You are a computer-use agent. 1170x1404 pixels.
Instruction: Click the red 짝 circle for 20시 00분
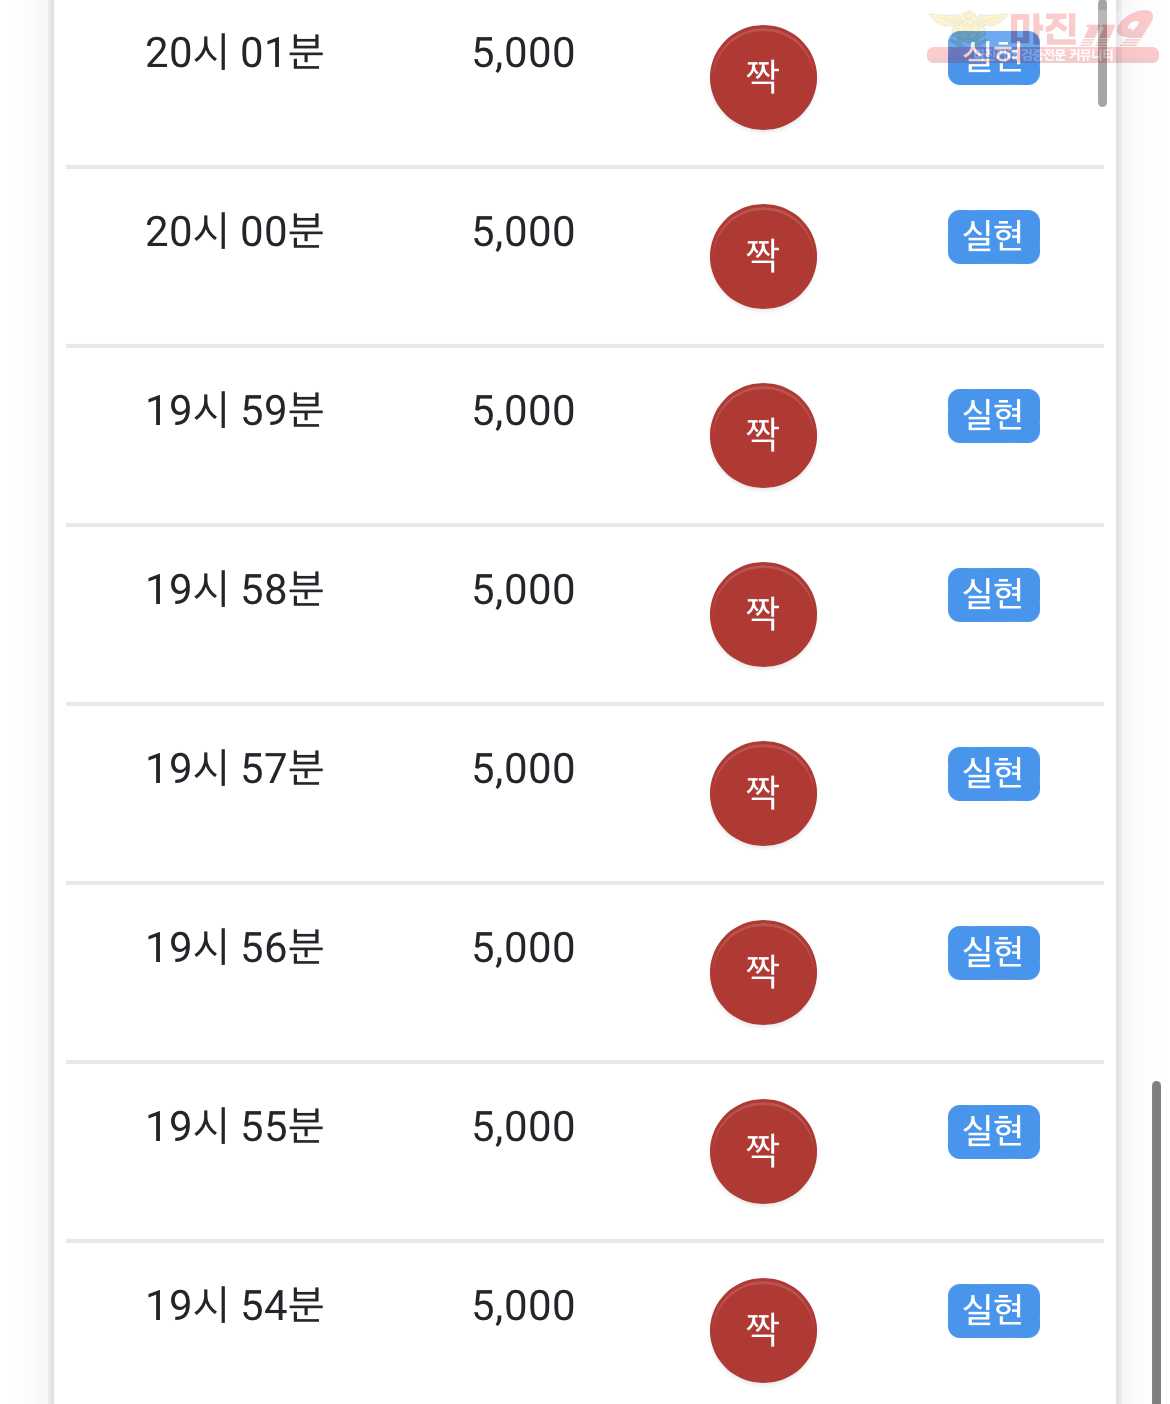(763, 257)
